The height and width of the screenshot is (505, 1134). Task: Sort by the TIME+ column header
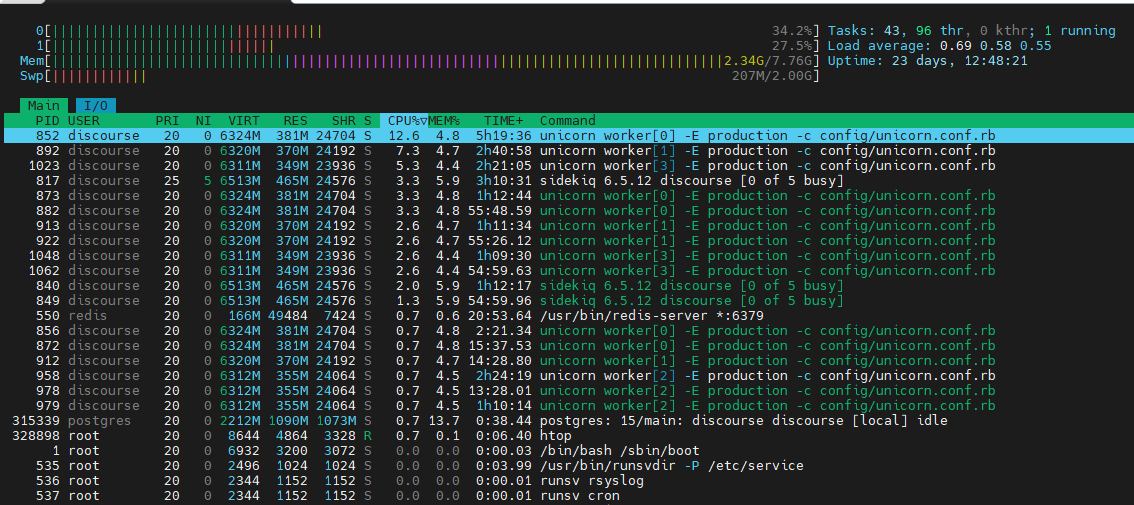coord(503,121)
